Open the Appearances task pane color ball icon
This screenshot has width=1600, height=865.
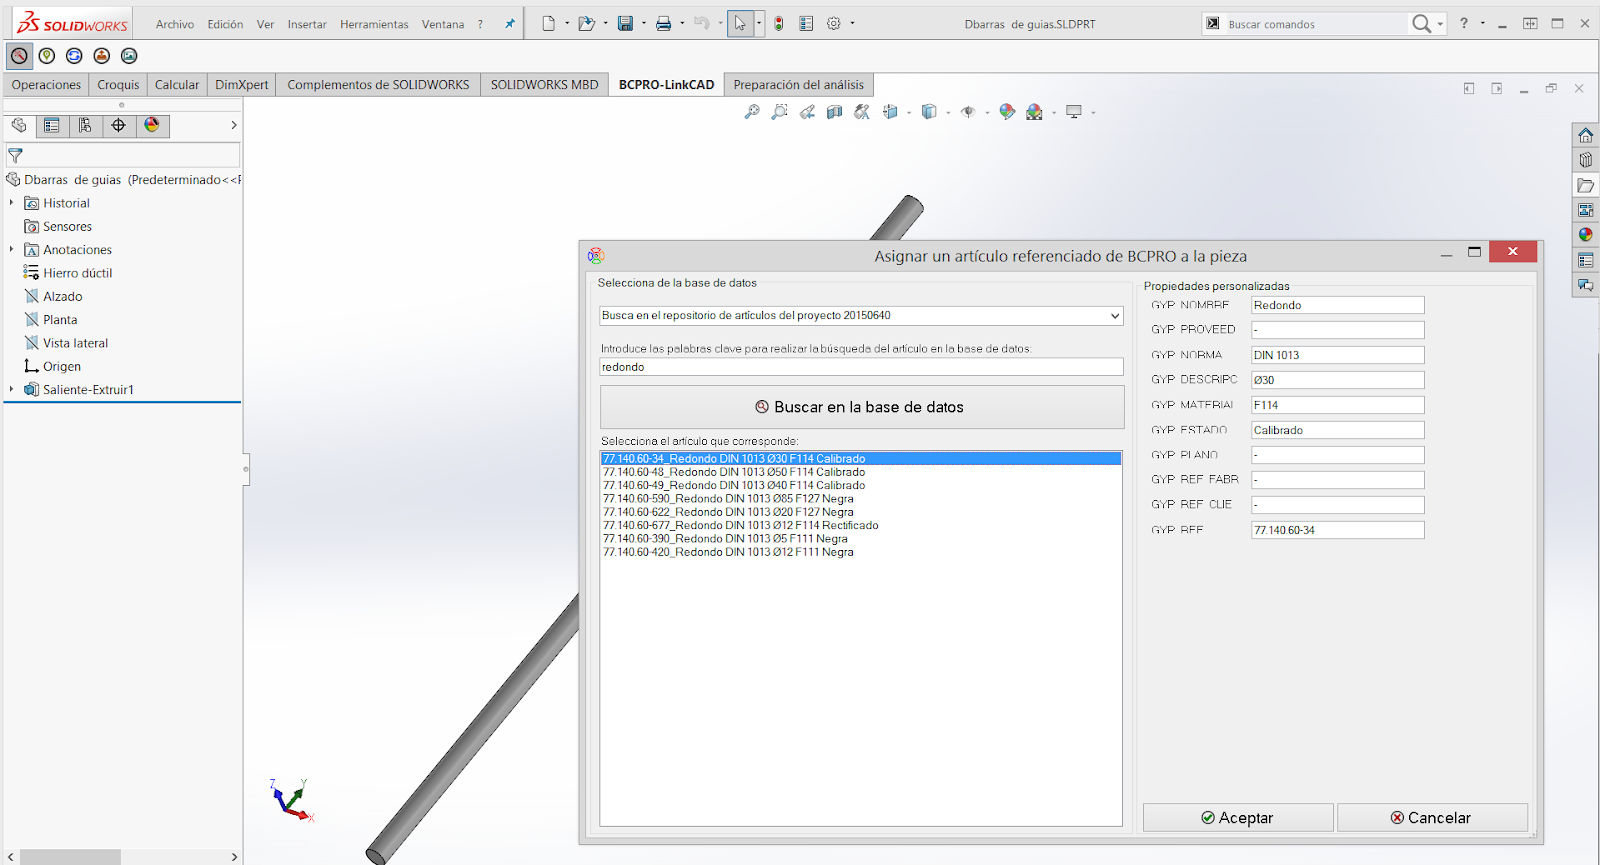1586,235
